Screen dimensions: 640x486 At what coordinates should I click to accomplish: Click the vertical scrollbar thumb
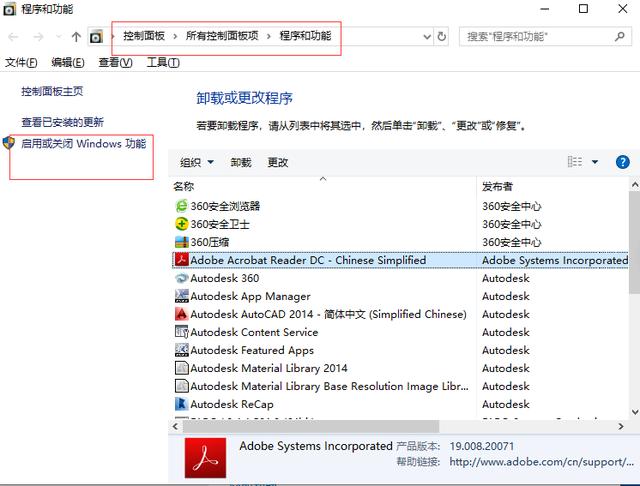click(x=635, y=242)
